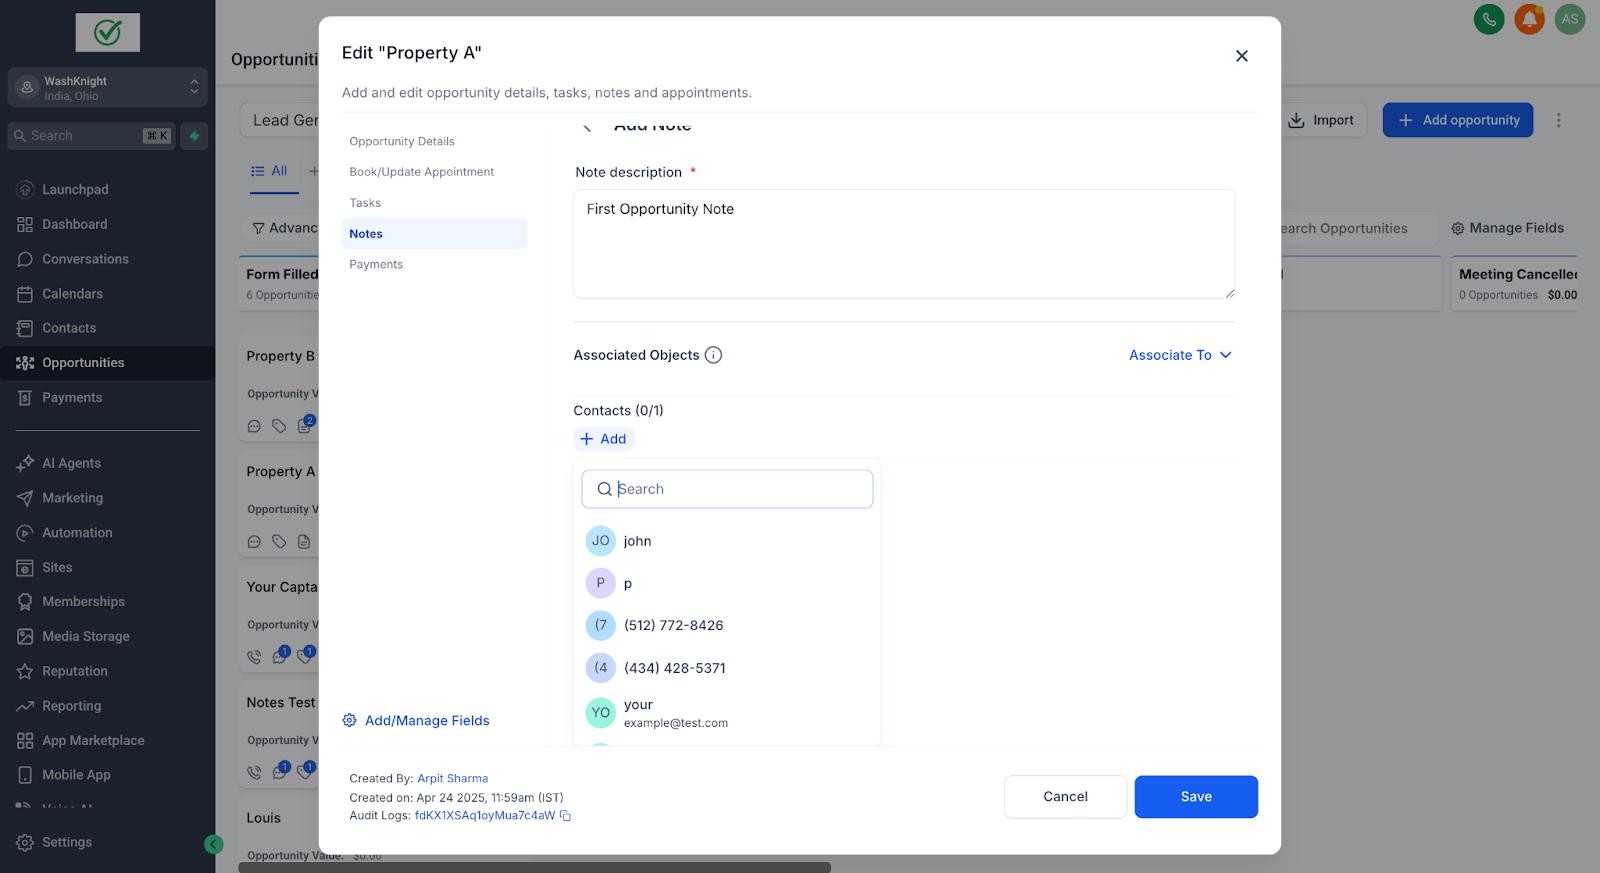This screenshot has height=873, width=1600.
Task: Click the green phone dialer icon
Action: (1488, 19)
